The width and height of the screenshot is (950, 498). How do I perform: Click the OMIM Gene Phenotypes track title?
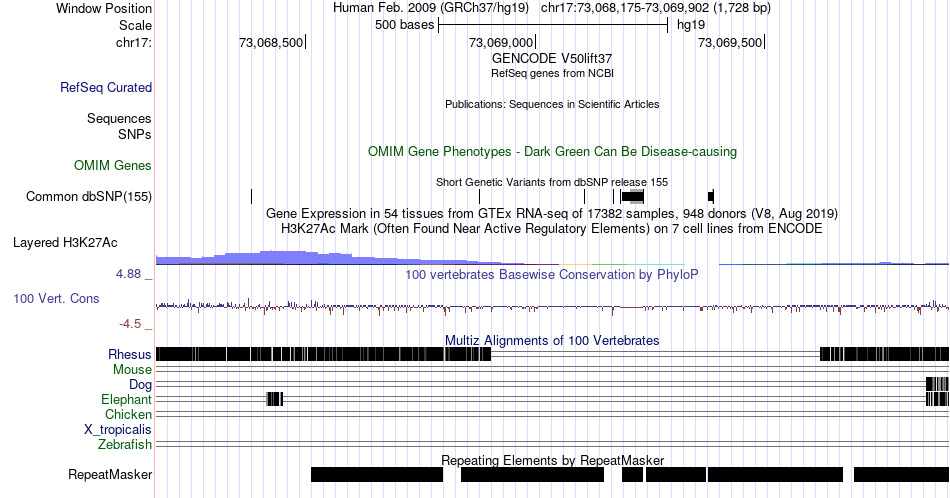552,151
